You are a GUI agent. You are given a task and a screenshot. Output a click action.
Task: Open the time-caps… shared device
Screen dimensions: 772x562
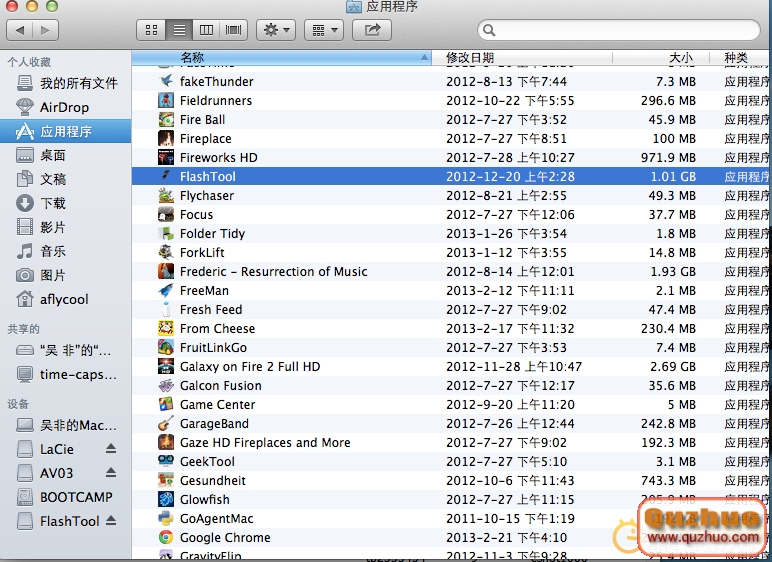click(66, 374)
